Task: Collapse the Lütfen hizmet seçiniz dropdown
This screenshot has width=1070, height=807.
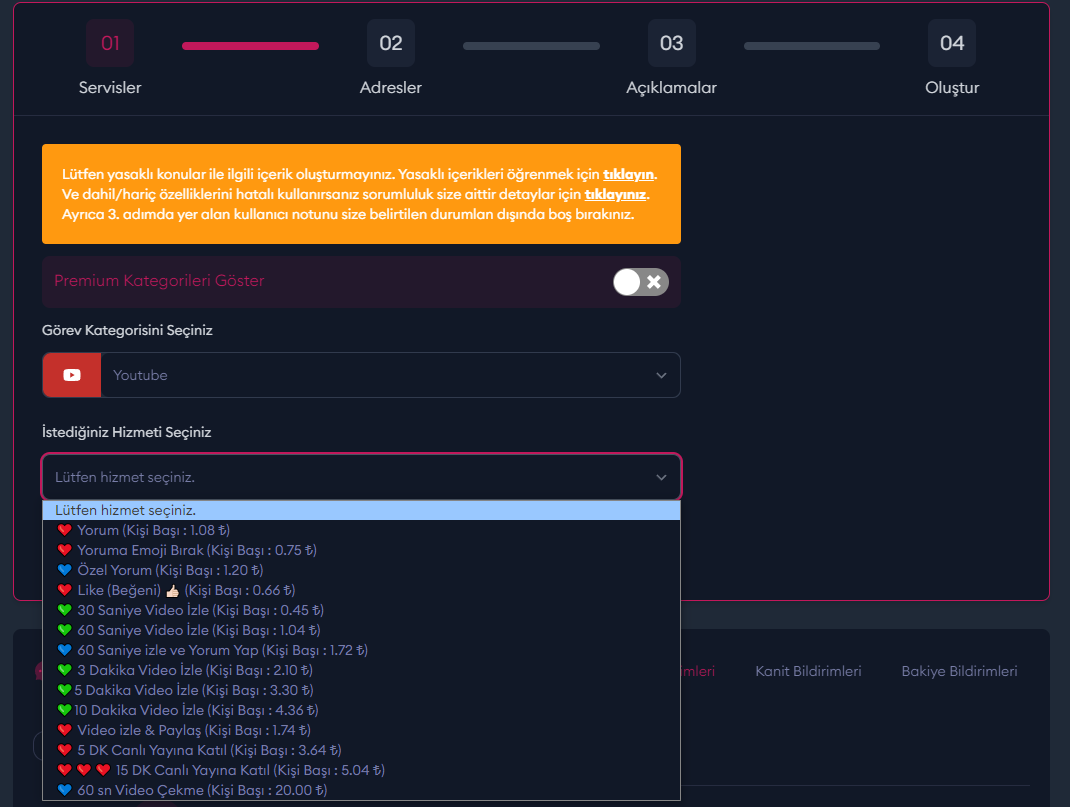Action: pos(361,477)
